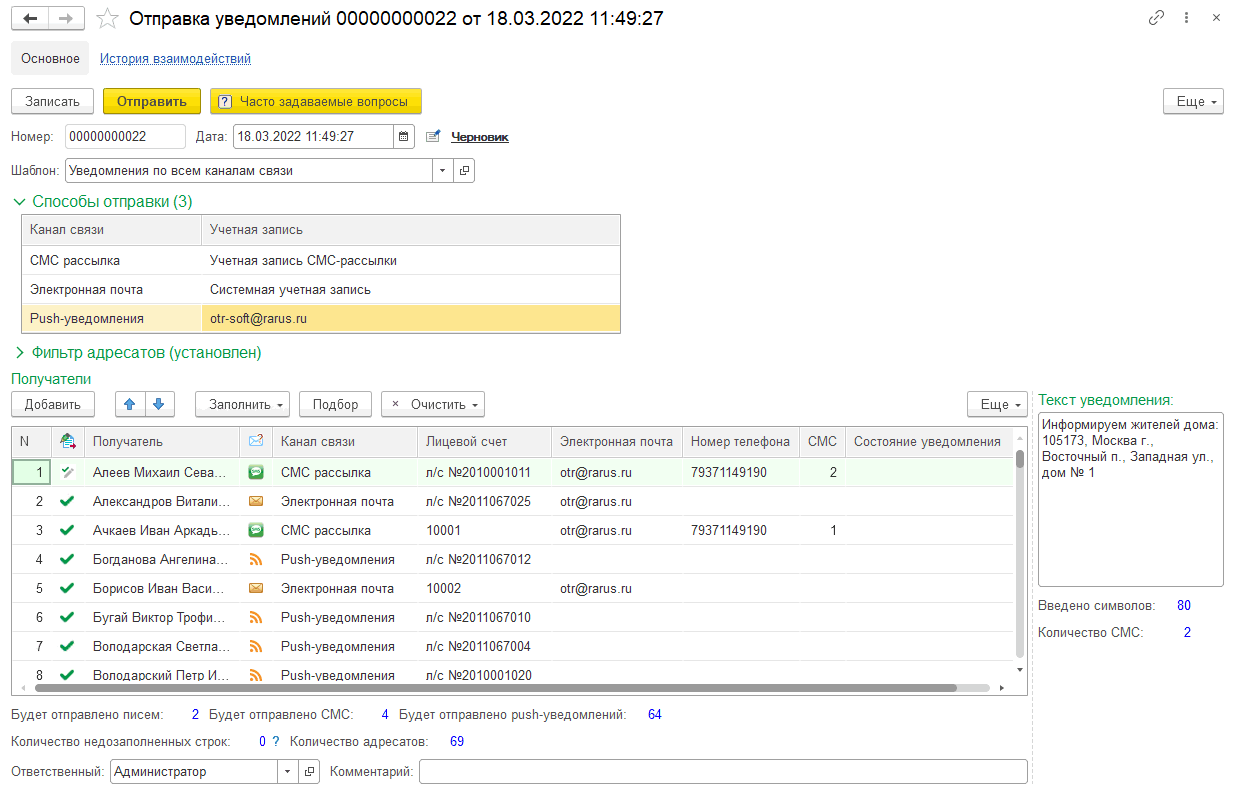
Task: Open calendar picker next to date field
Action: pyautogui.click(x=403, y=136)
